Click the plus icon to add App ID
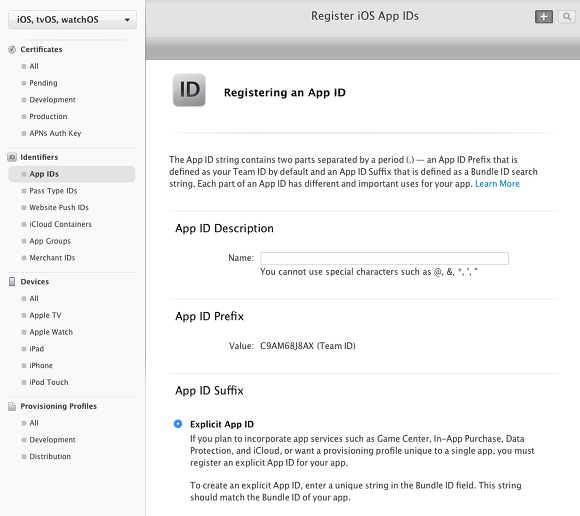The image size is (580, 516). (x=543, y=17)
